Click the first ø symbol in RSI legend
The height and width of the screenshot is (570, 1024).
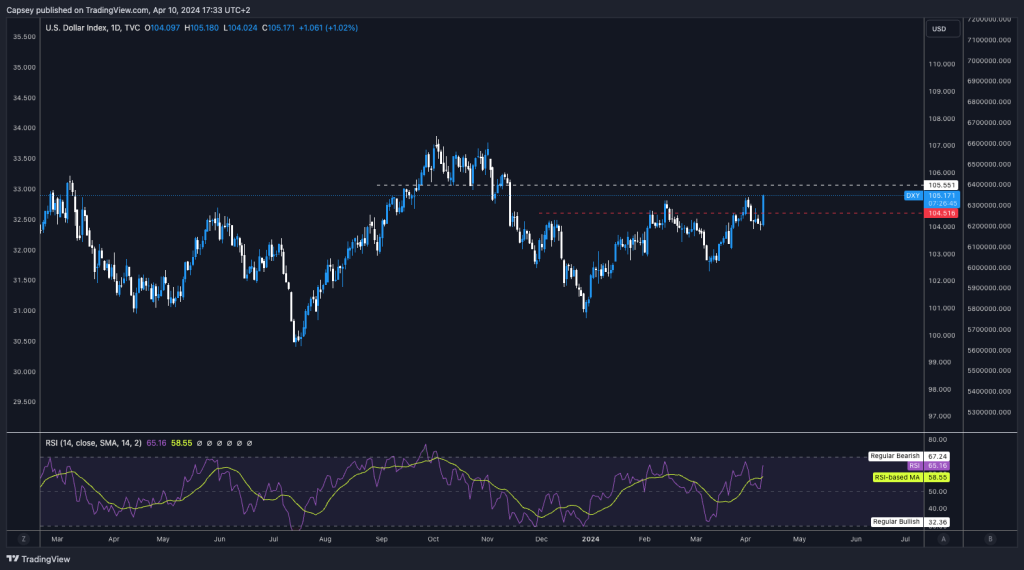click(199, 442)
